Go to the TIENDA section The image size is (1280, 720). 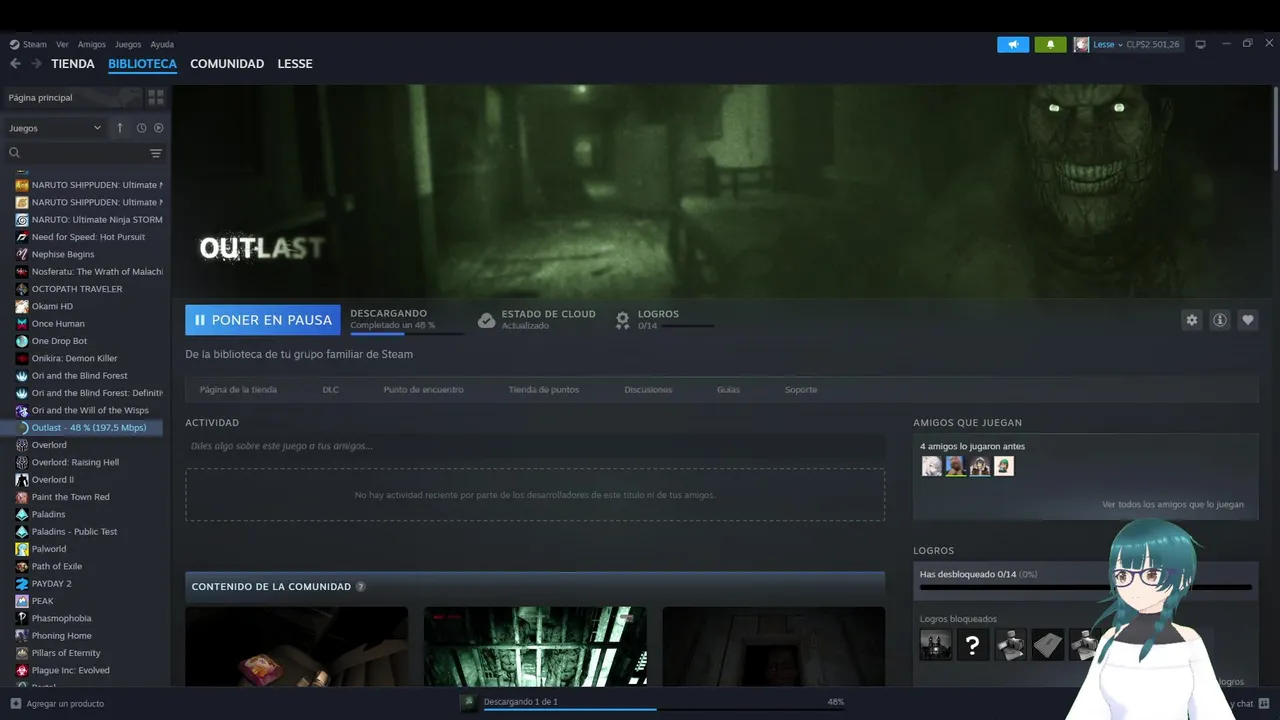(73, 64)
